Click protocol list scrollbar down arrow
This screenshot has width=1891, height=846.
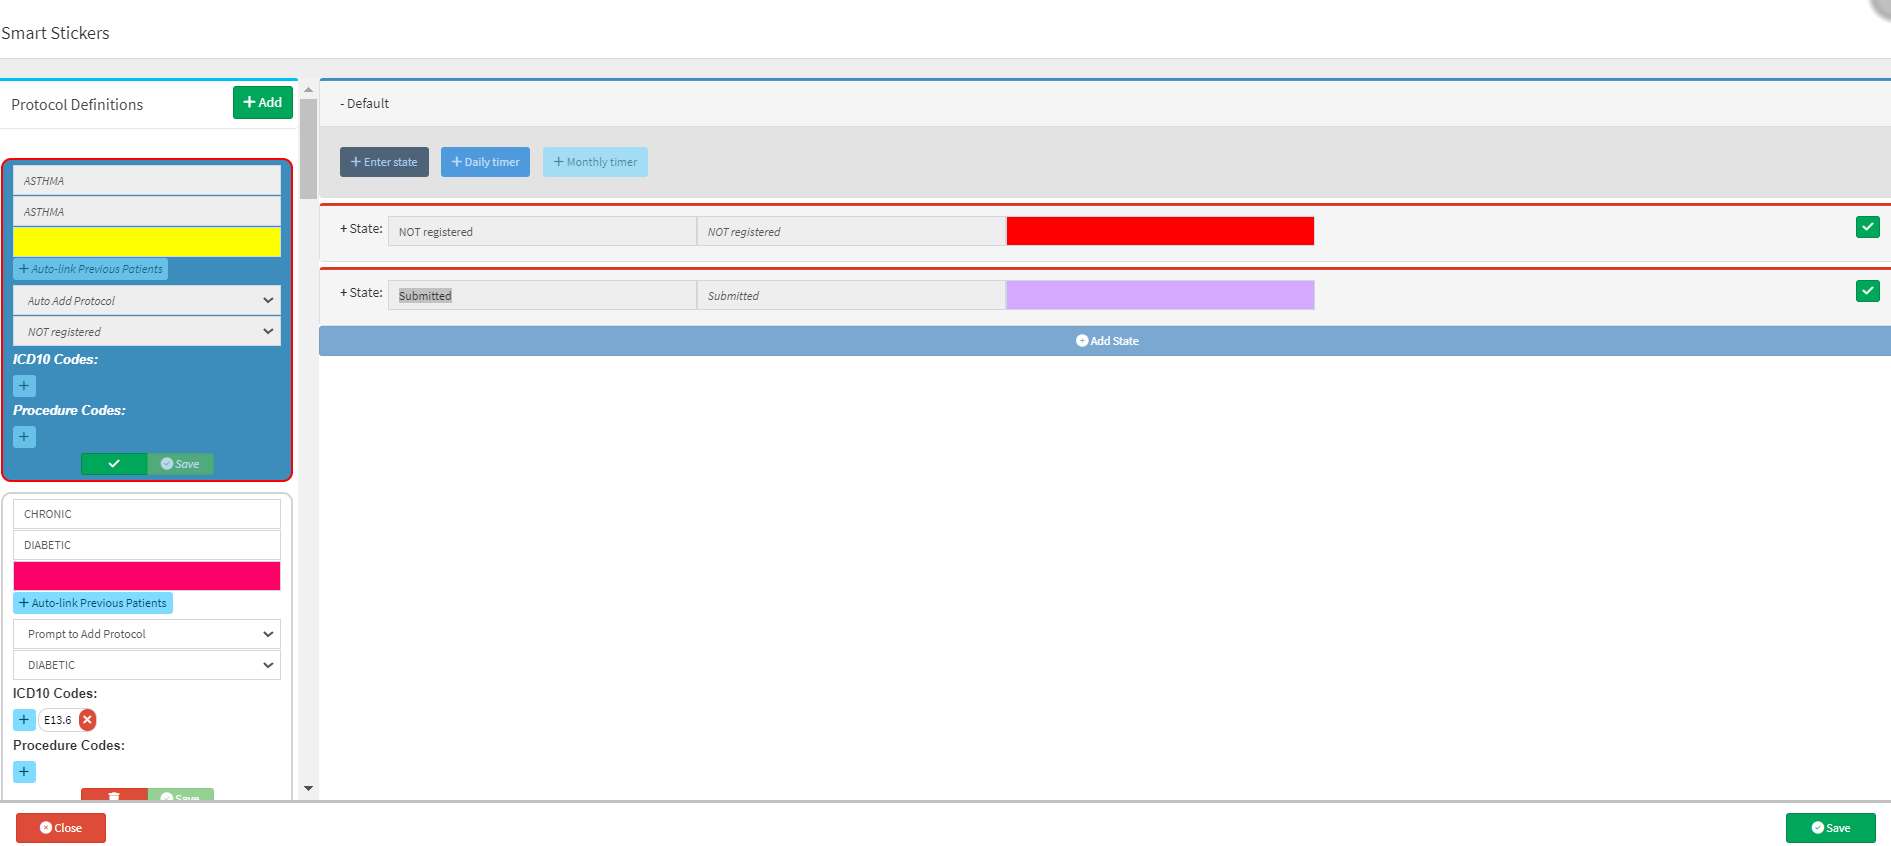pos(308,788)
